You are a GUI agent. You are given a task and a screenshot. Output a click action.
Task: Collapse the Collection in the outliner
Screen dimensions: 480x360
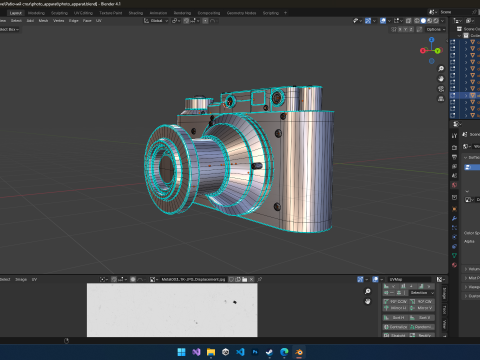460,35
